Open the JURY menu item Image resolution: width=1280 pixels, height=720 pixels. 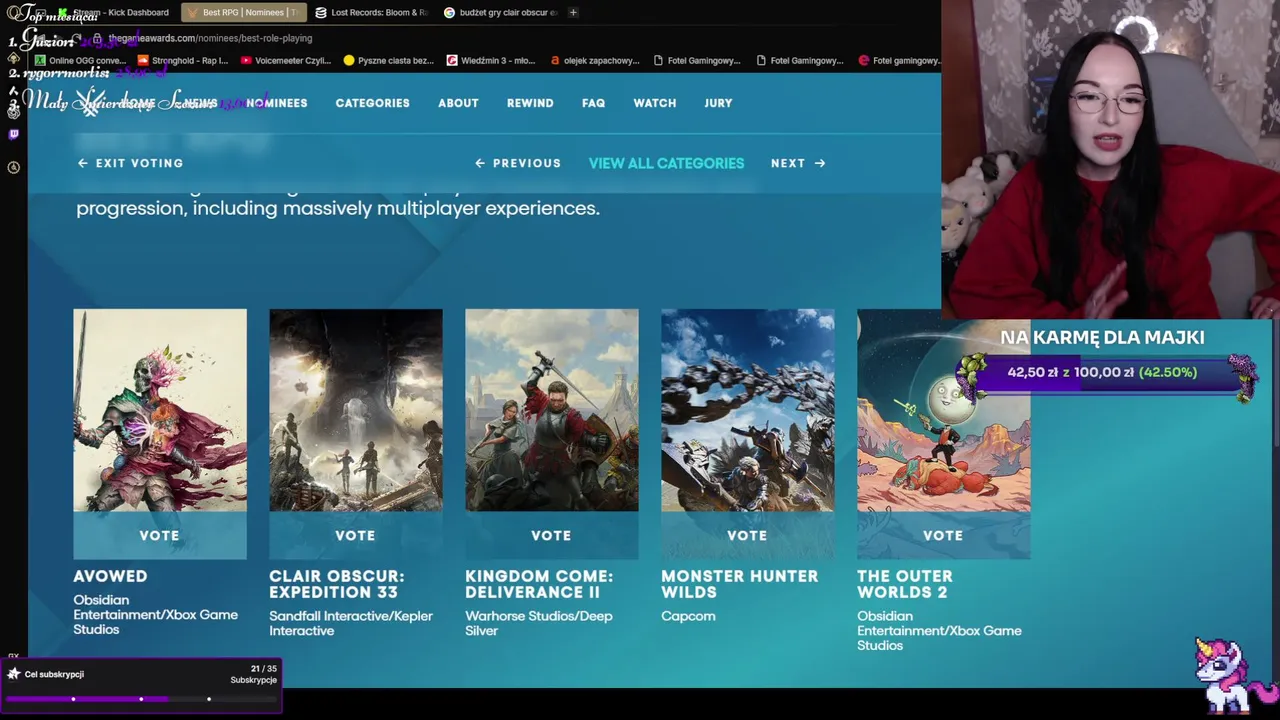pyautogui.click(x=718, y=103)
